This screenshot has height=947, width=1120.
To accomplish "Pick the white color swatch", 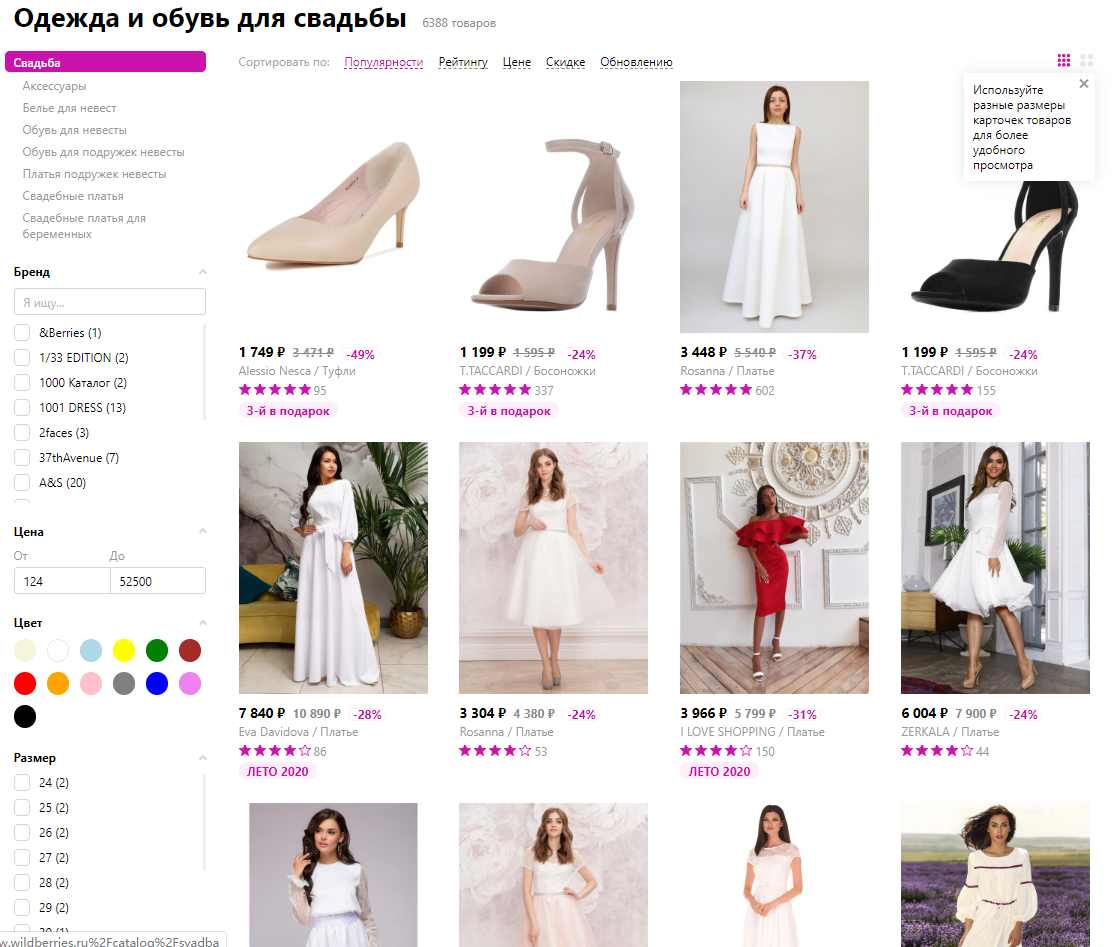I will (58, 651).
